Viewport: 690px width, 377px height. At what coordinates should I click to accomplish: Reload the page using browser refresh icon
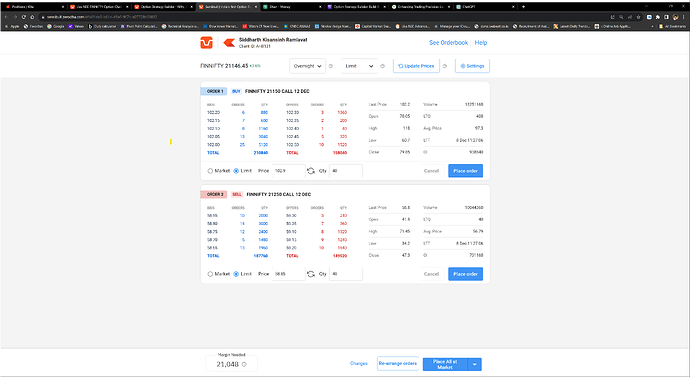click(24, 17)
